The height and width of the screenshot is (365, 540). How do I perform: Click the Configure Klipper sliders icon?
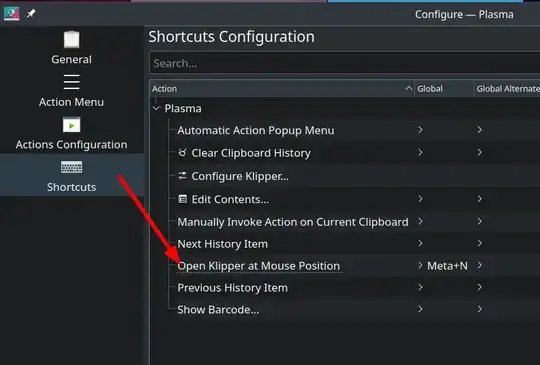coord(182,176)
